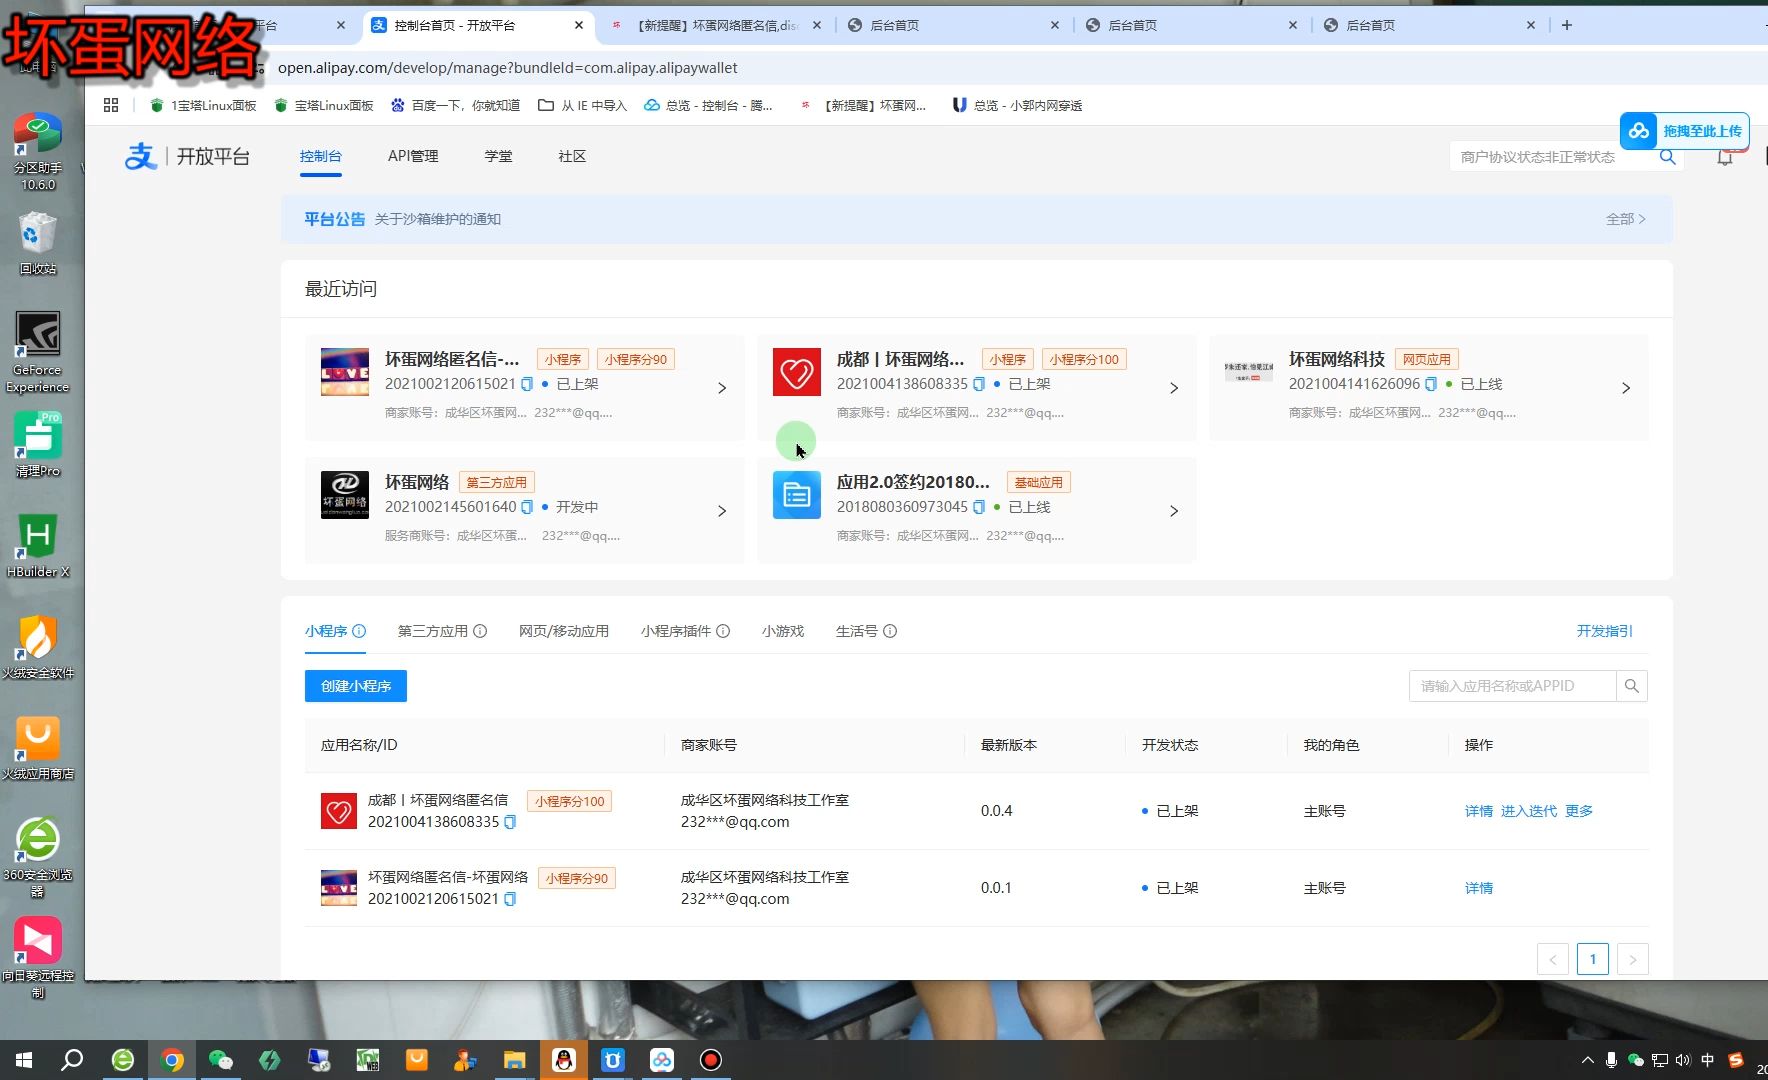Open the 从 IE 中导入 bookmark folder
The width and height of the screenshot is (1768, 1080).
tap(582, 105)
